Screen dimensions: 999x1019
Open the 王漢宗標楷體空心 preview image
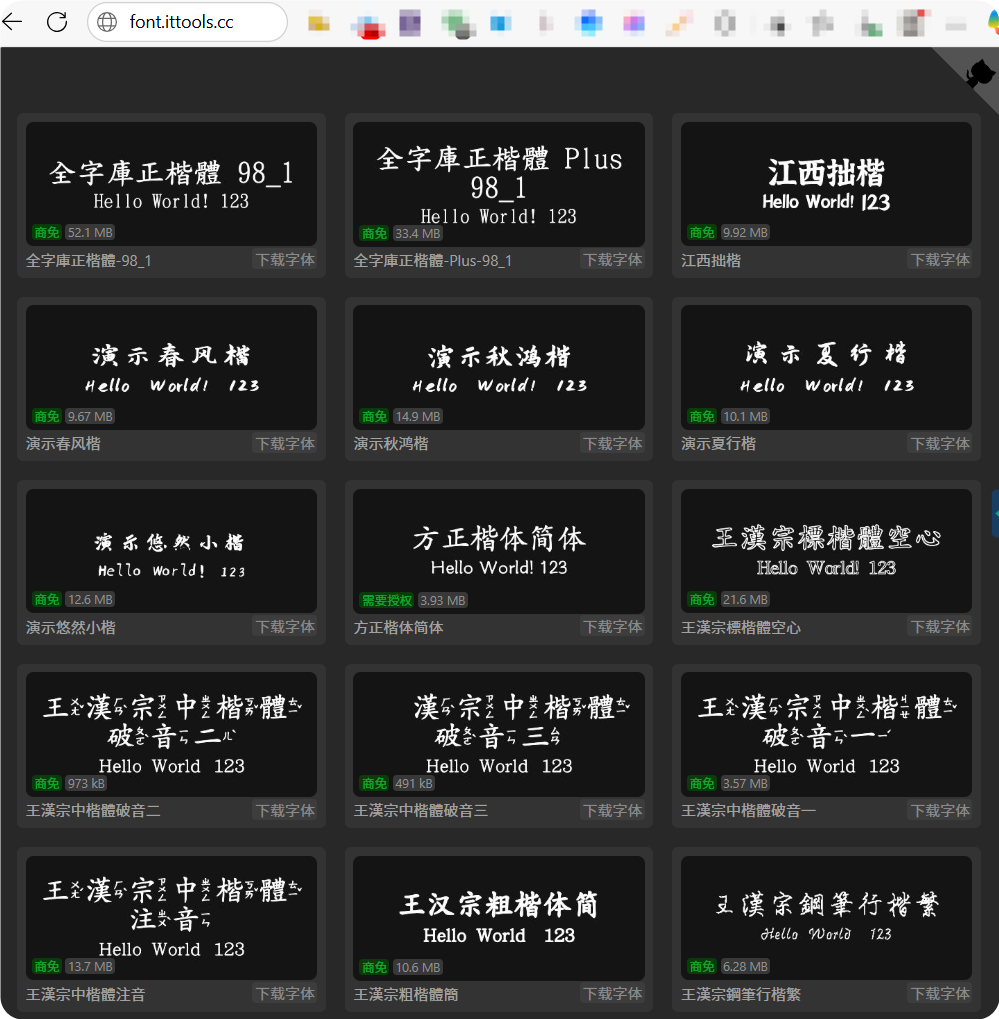[826, 551]
